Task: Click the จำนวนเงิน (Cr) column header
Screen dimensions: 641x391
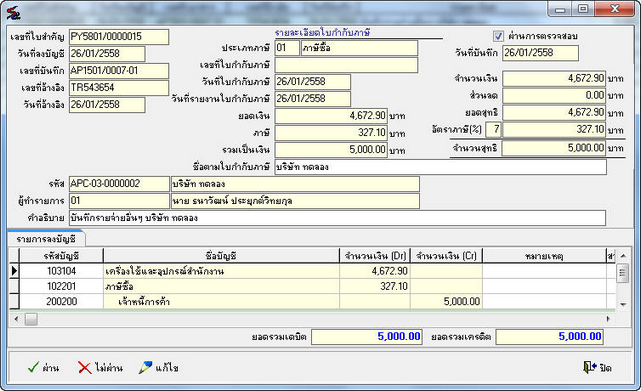Action: (x=446, y=256)
